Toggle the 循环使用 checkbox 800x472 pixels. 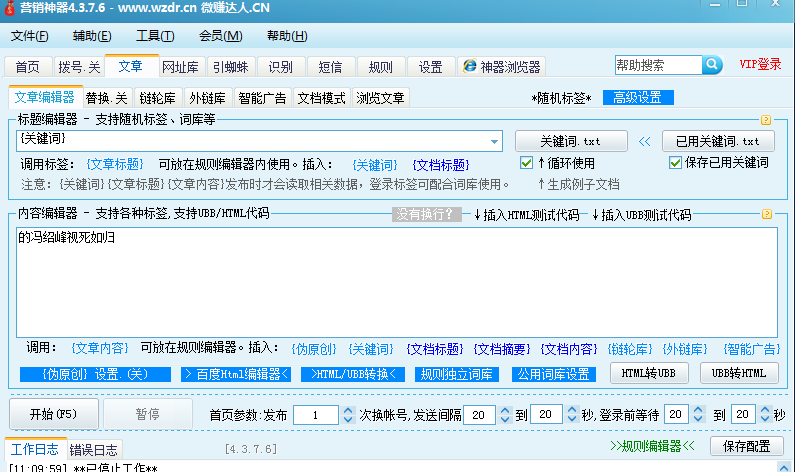pos(526,163)
